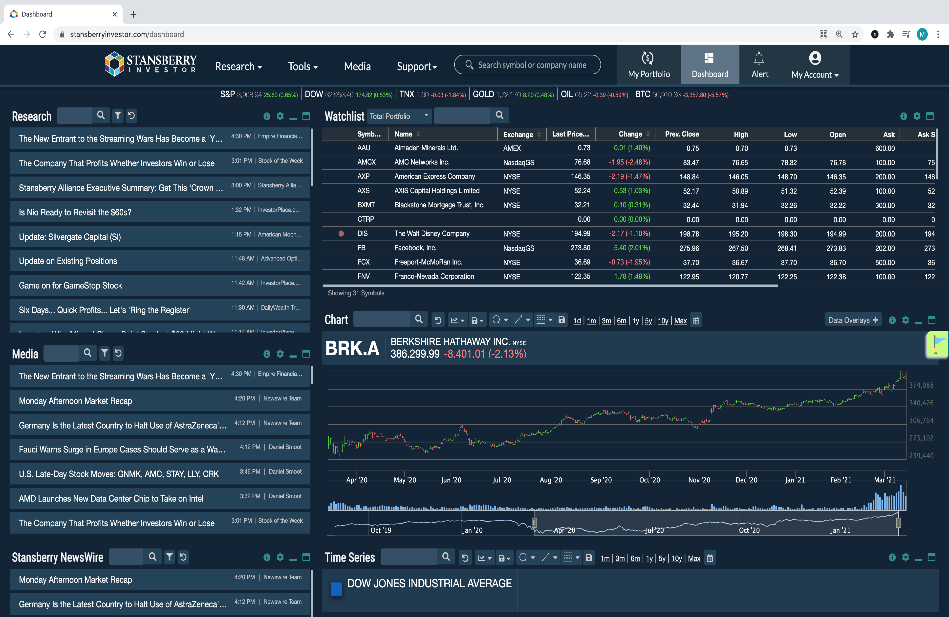Click the chart range navigator left handle
Viewport: 949px width, 617px height.
pos(534,523)
